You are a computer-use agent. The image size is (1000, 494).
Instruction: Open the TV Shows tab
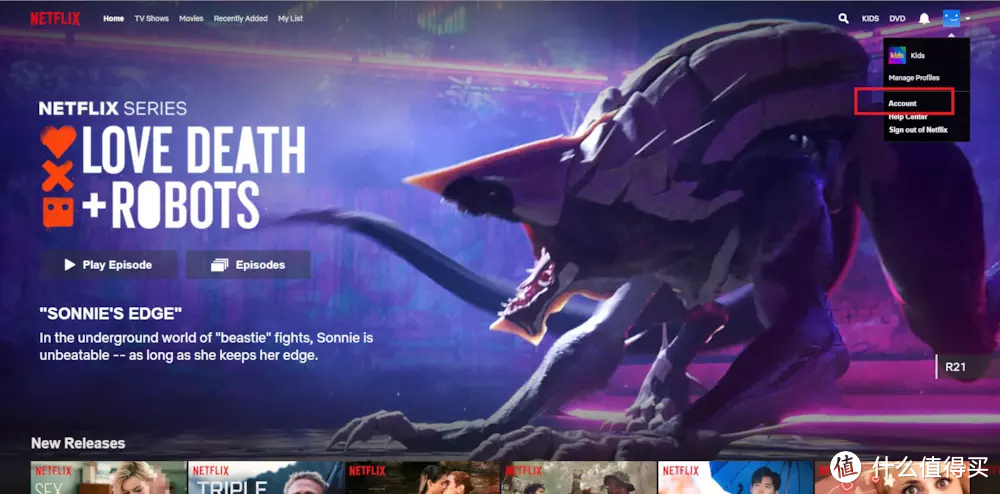pyautogui.click(x=151, y=18)
